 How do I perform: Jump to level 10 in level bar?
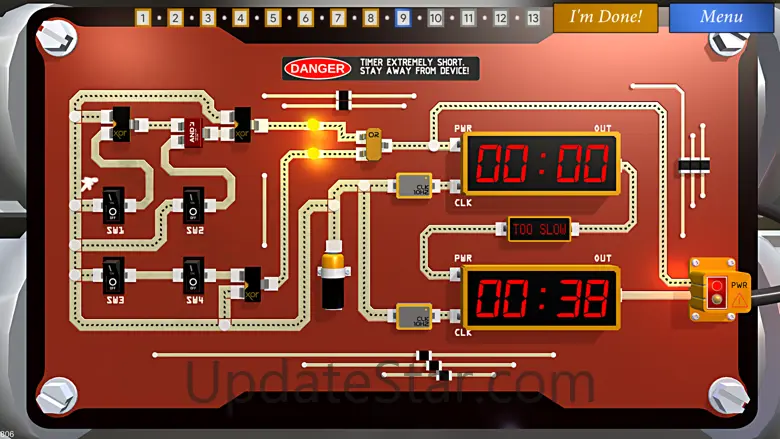(435, 18)
